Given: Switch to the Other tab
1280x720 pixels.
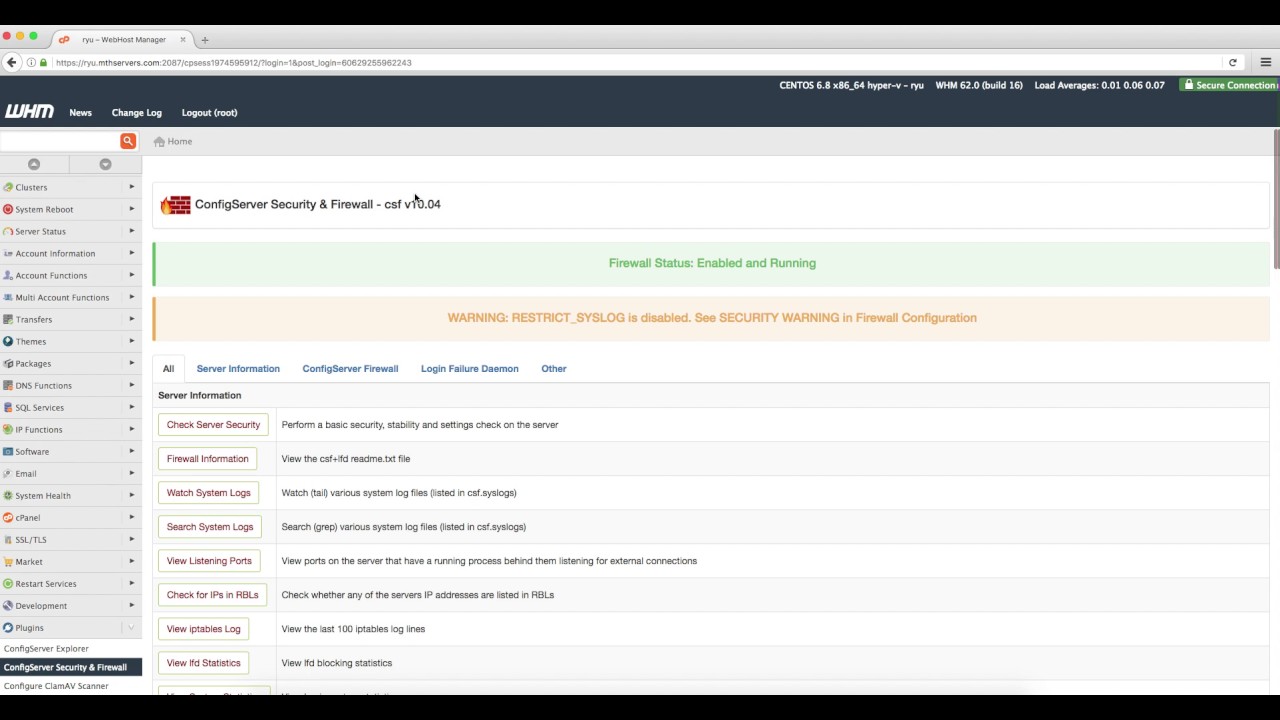Looking at the screenshot, I should click(554, 368).
